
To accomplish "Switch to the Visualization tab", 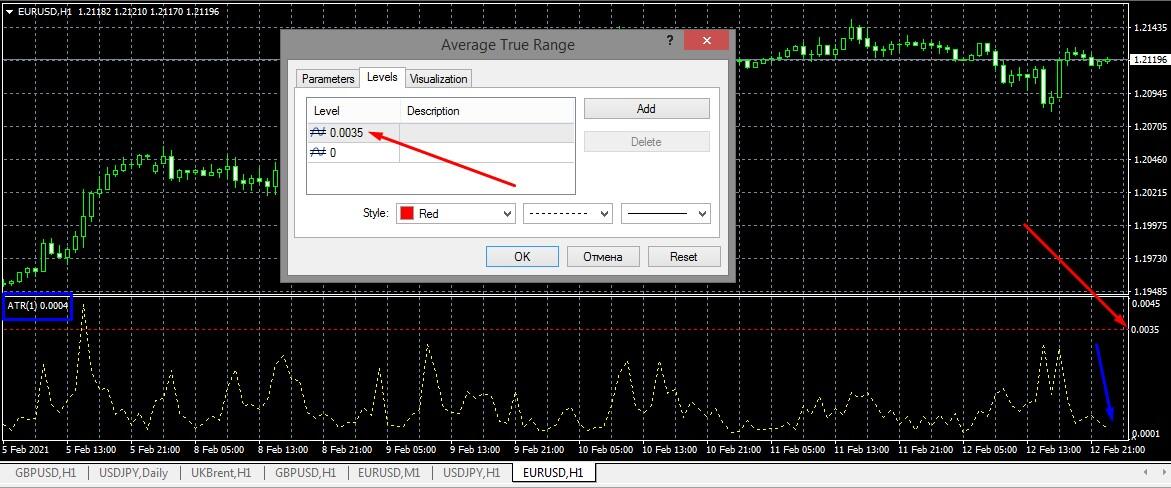I will coord(439,78).
